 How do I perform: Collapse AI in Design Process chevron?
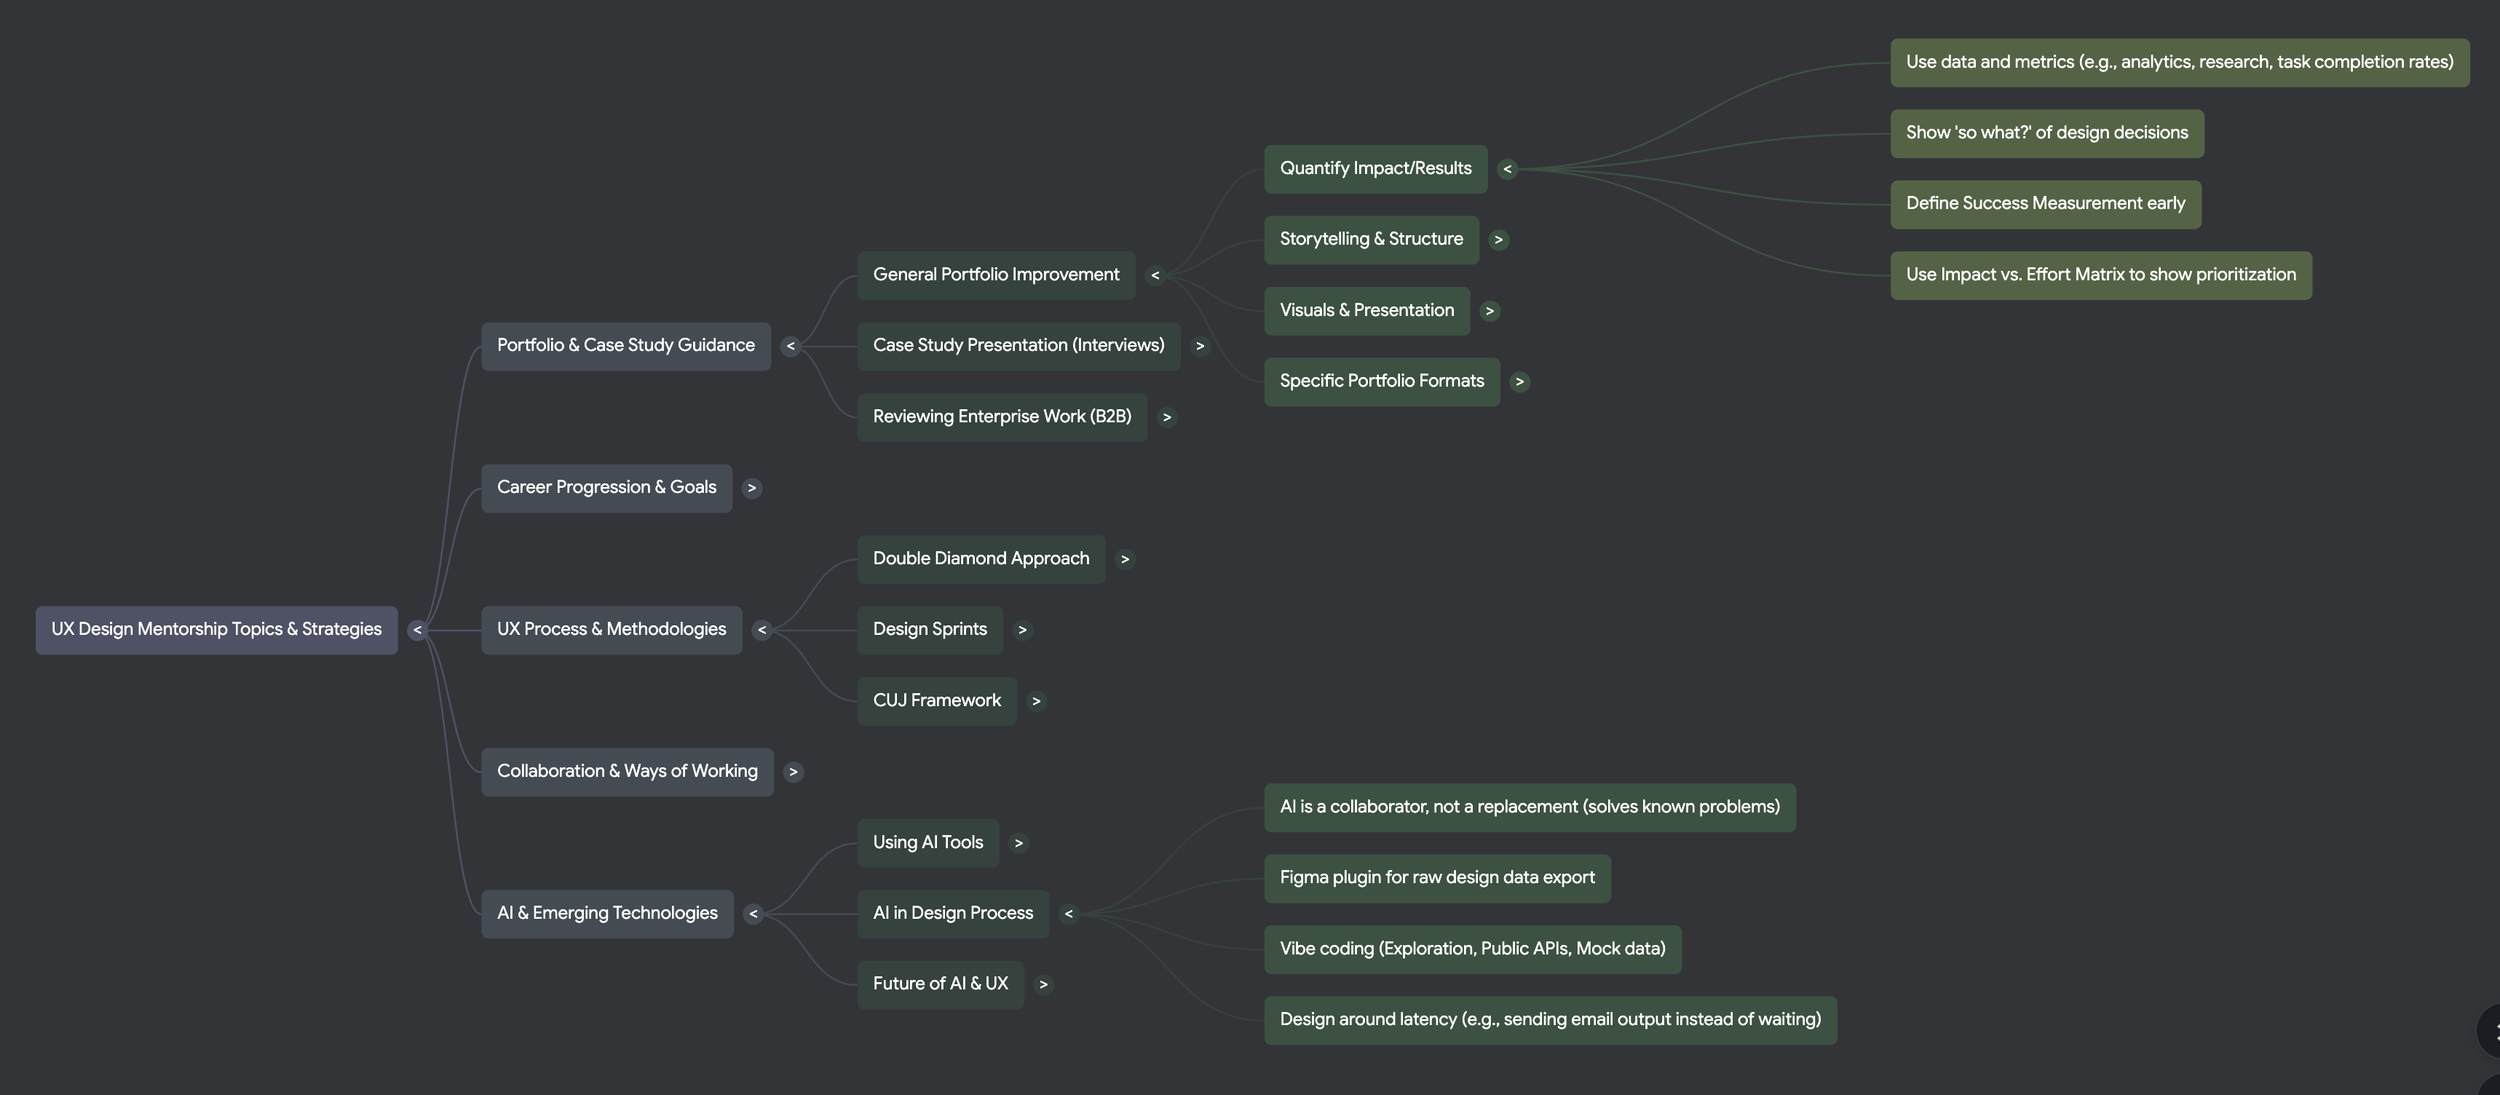point(1068,914)
